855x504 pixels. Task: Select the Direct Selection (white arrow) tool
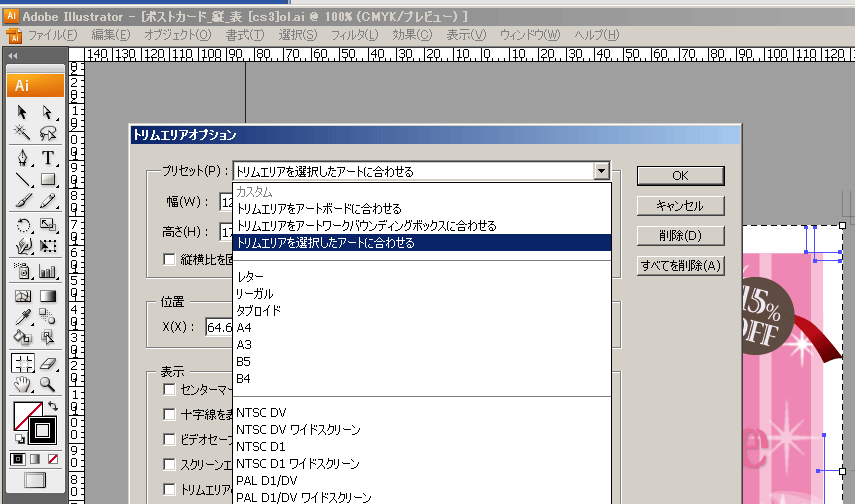coord(48,112)
